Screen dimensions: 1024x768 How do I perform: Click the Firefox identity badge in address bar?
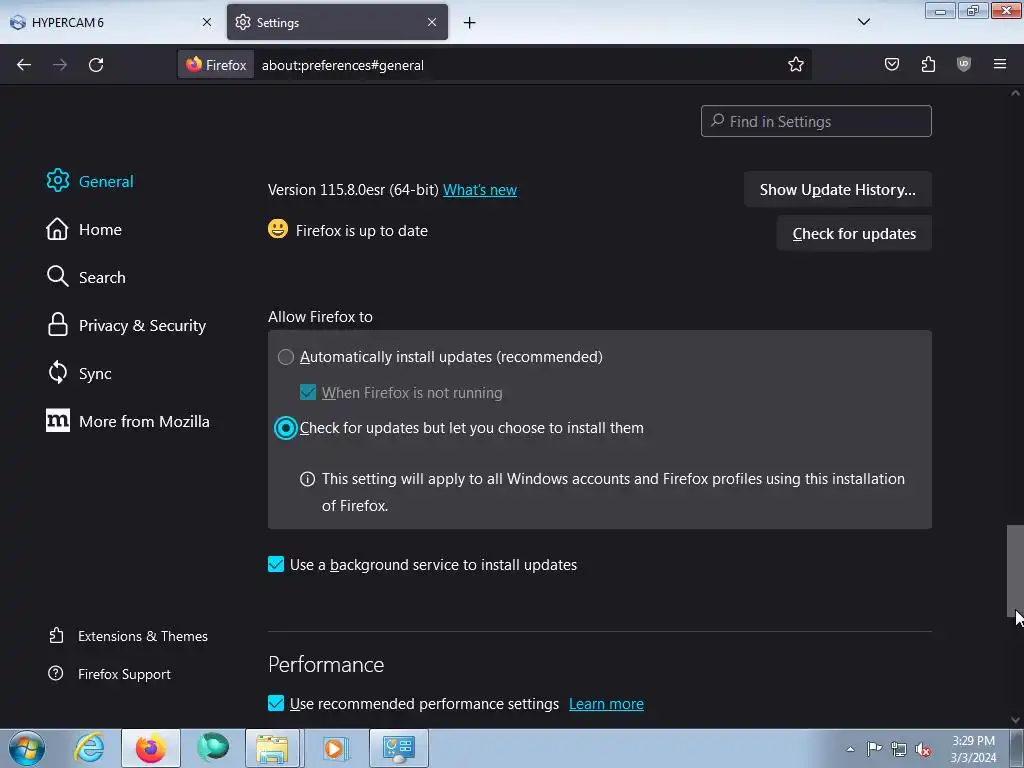[216, 65]
